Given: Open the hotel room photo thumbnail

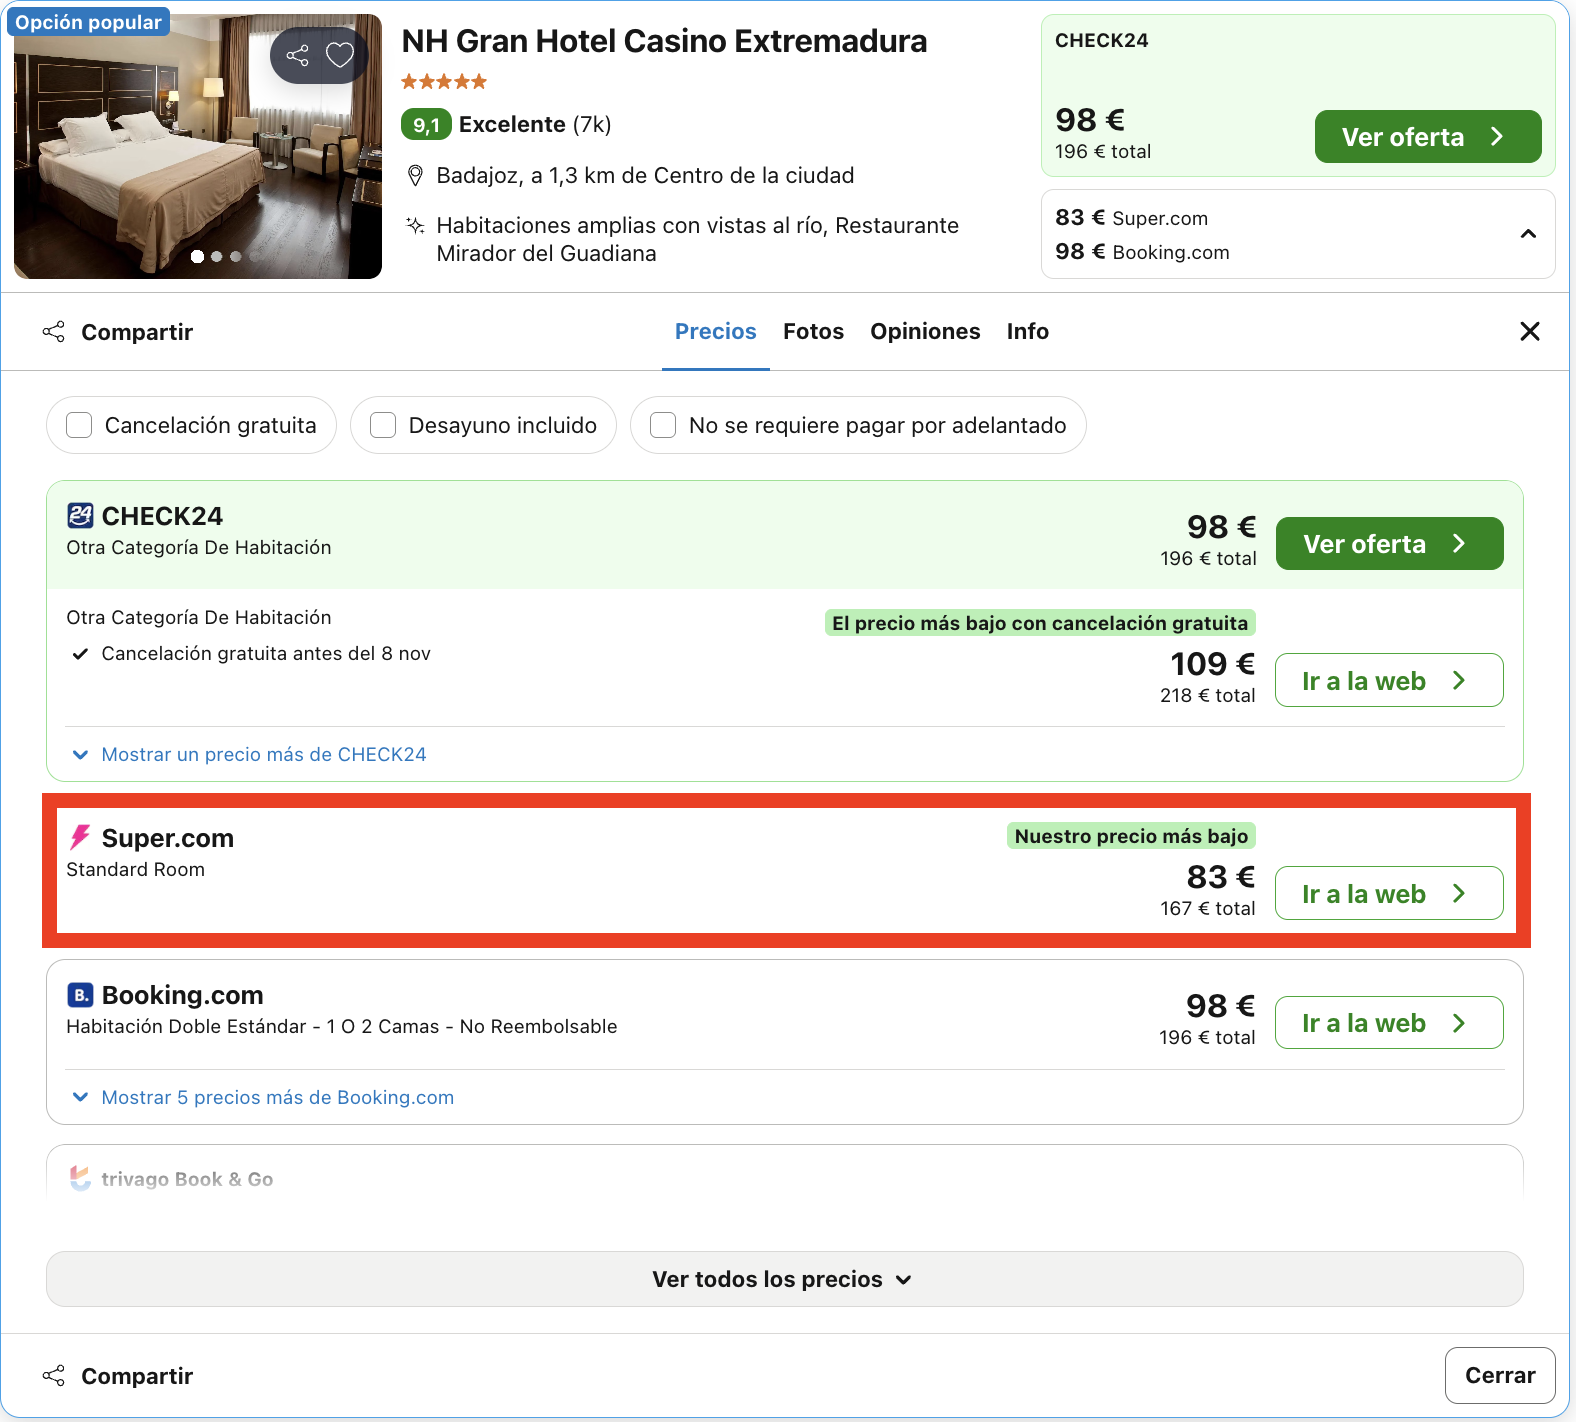Looking at the screenshot, I should [x=198, y=146].
